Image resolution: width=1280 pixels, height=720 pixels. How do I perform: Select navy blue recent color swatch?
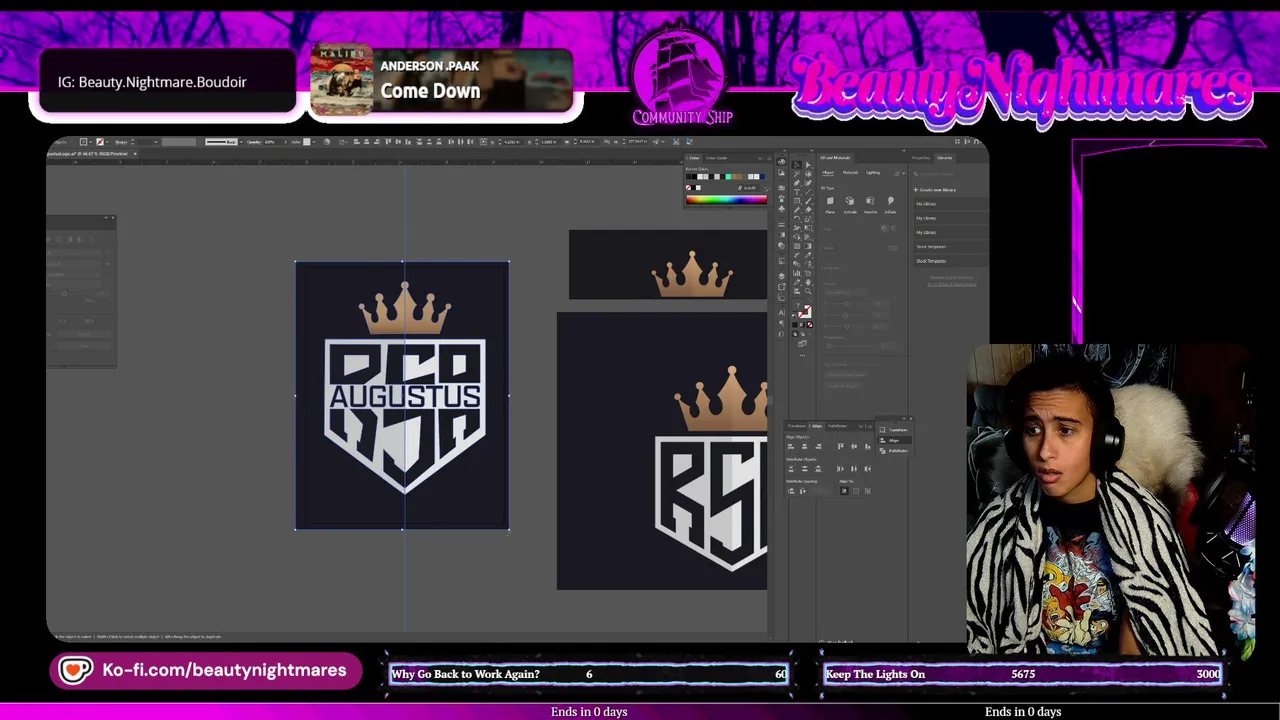[762, 177]
